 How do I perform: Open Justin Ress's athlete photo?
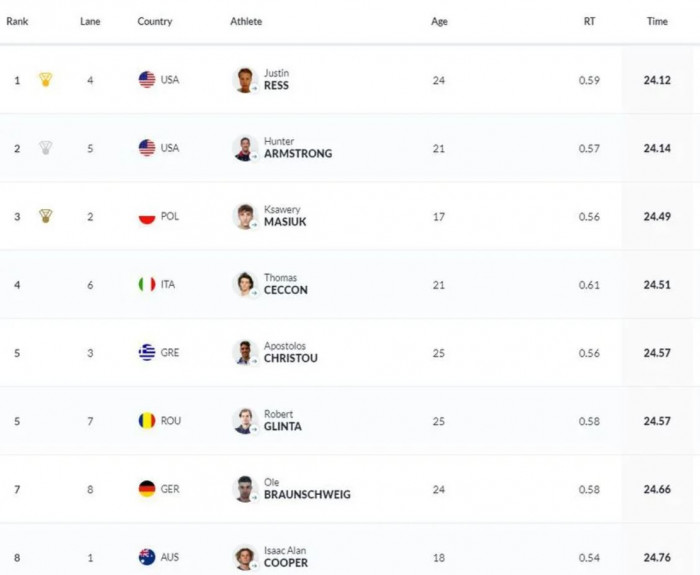(245, 80)
